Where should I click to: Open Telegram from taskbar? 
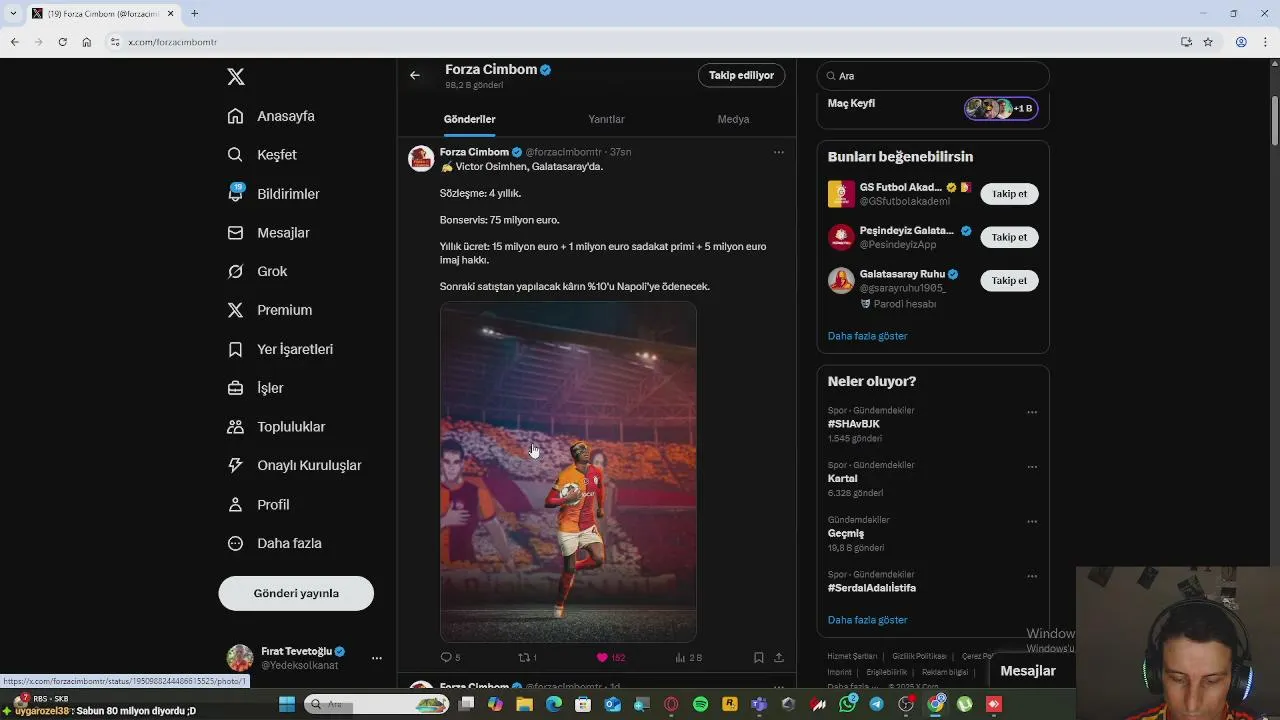click(x=876, y=704)
